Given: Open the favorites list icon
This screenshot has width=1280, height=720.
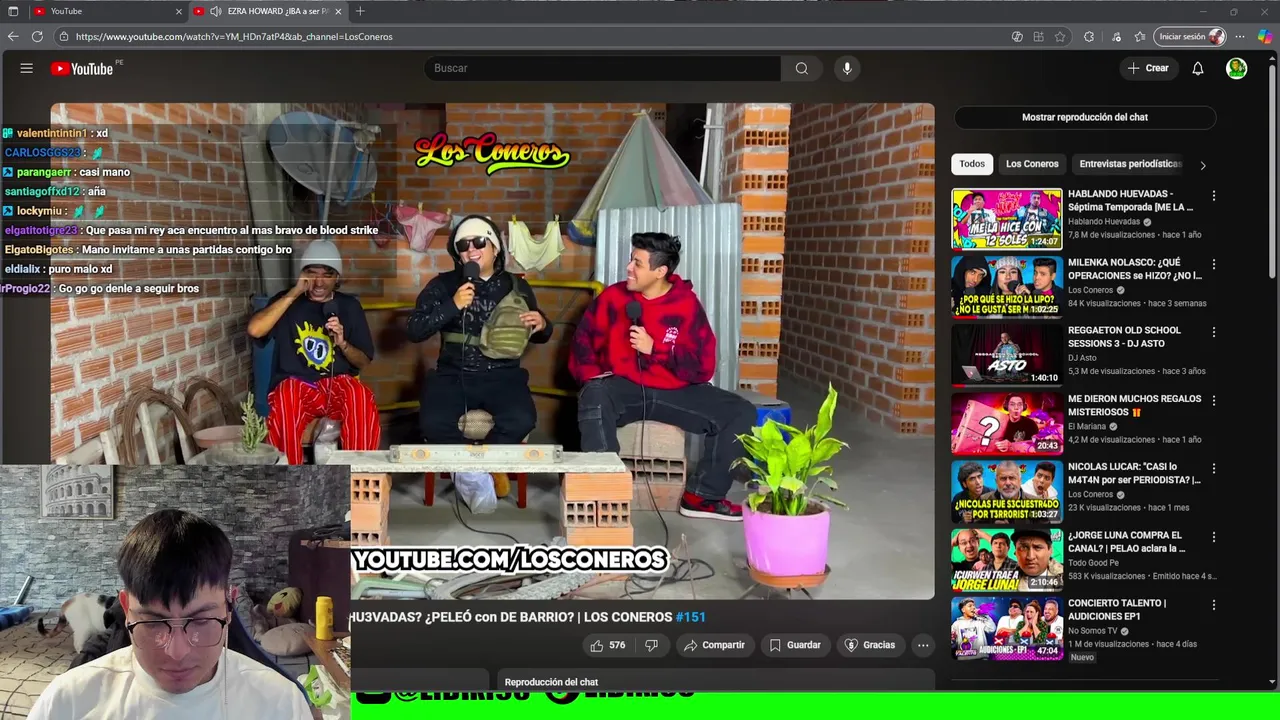Looking at the screenshot, I should coord(1140,36).
